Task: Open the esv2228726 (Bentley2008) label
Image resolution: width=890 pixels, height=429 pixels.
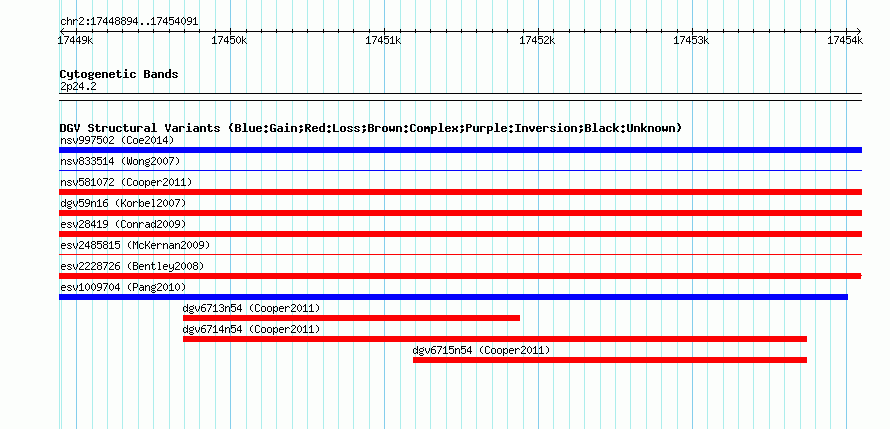Action: pos(132,266)
